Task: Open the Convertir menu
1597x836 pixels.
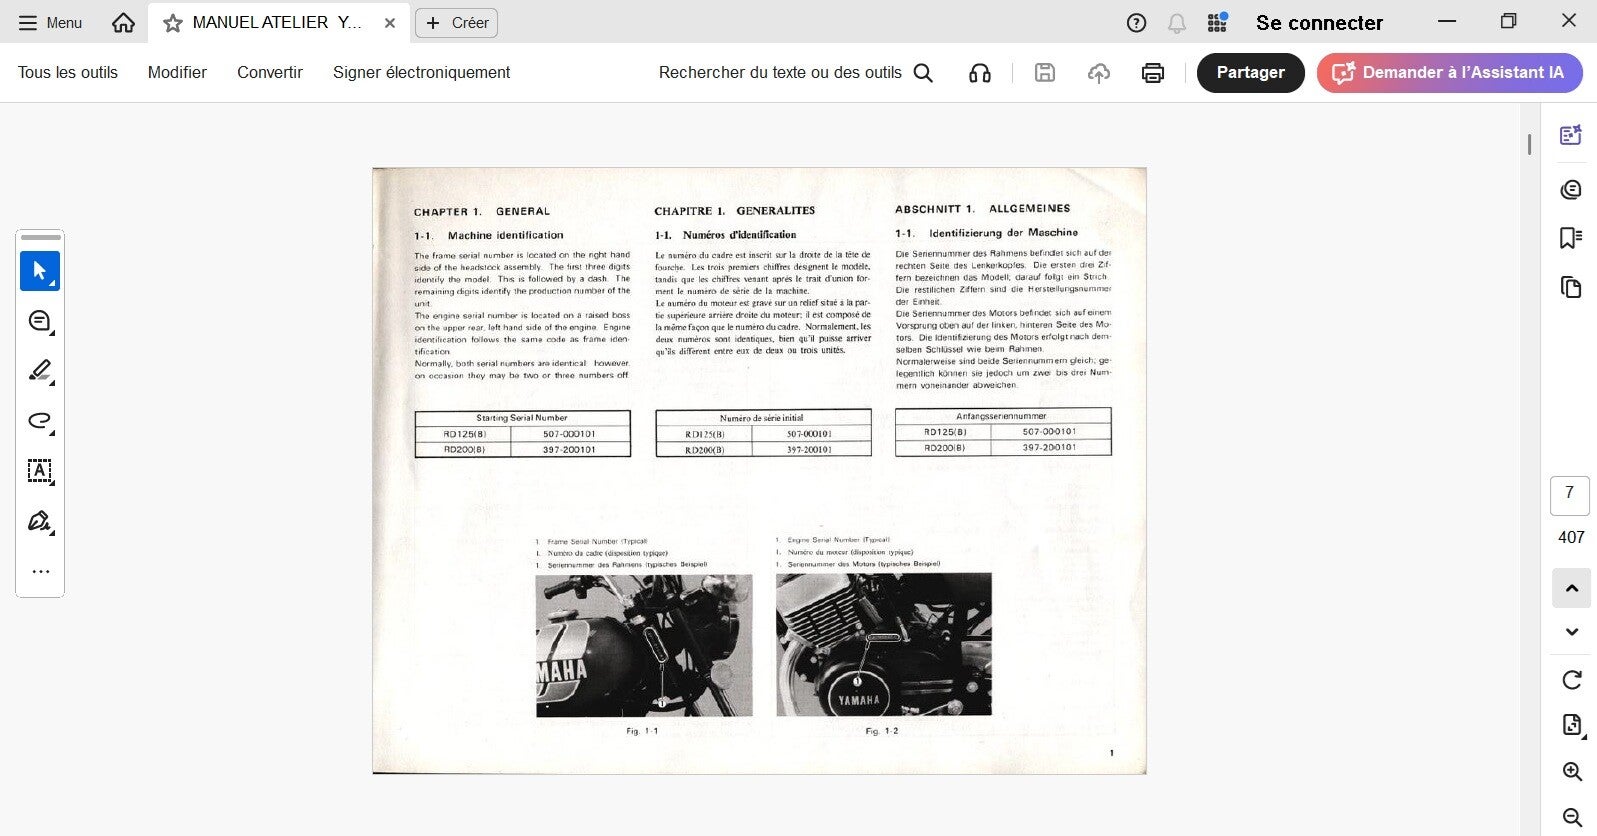Action: point(270,72)
